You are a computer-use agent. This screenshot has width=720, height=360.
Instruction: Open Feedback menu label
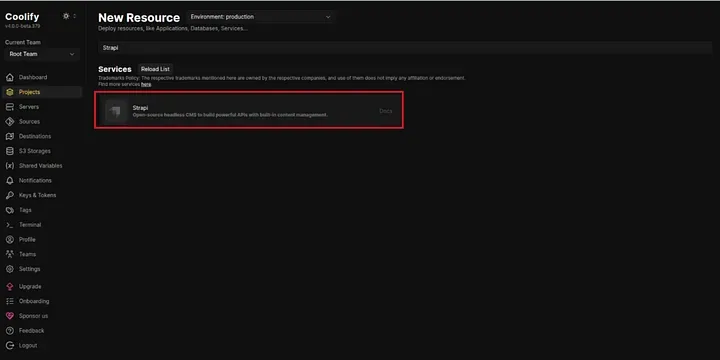32,331
